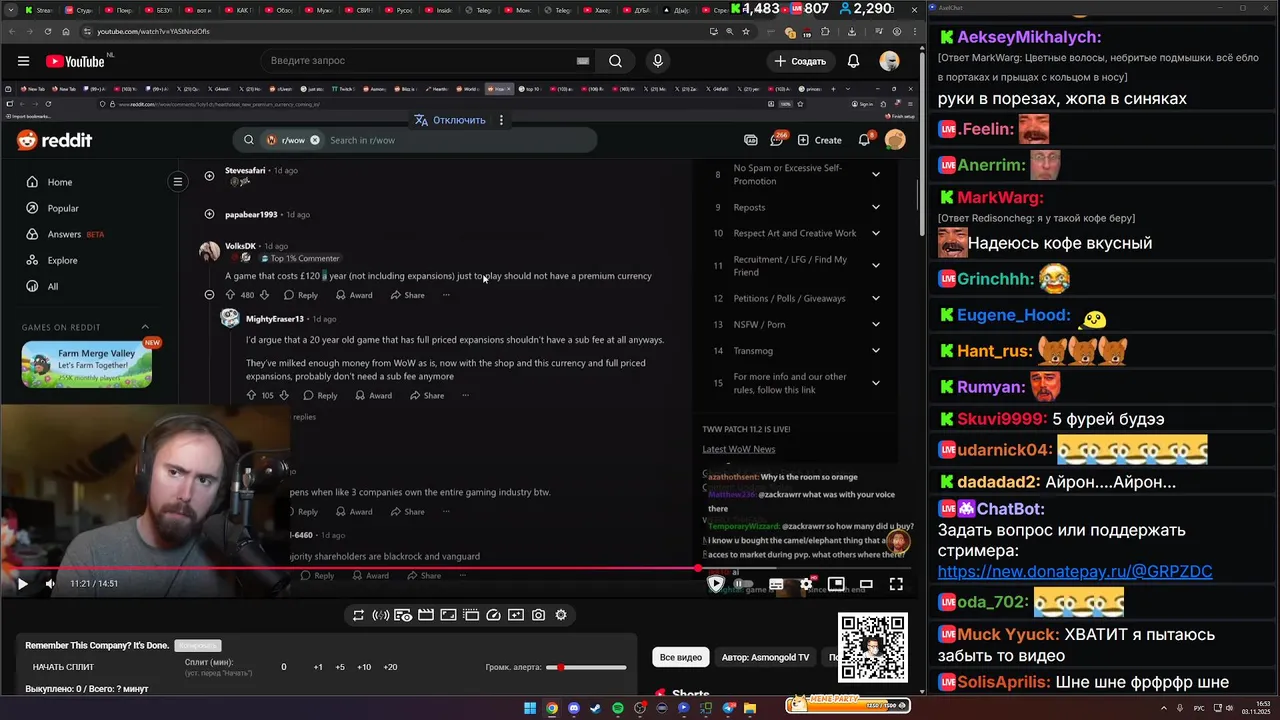Add +5 minutes to split

tap(340, 667)
